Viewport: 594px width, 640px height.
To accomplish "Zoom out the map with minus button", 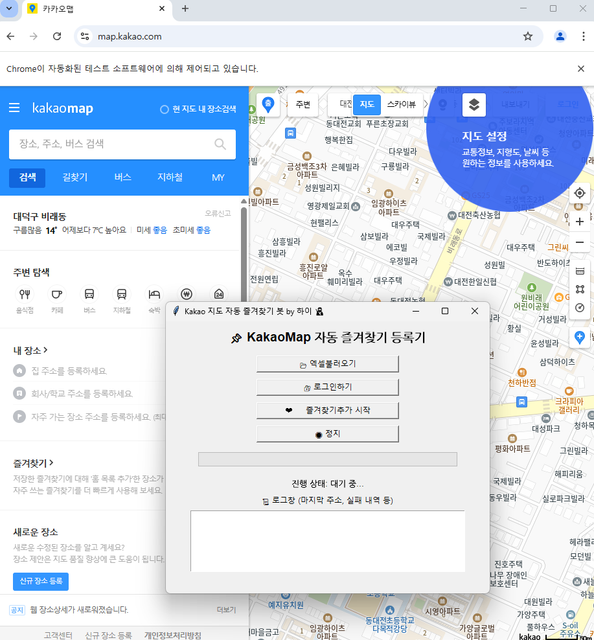I will [579, 242].
